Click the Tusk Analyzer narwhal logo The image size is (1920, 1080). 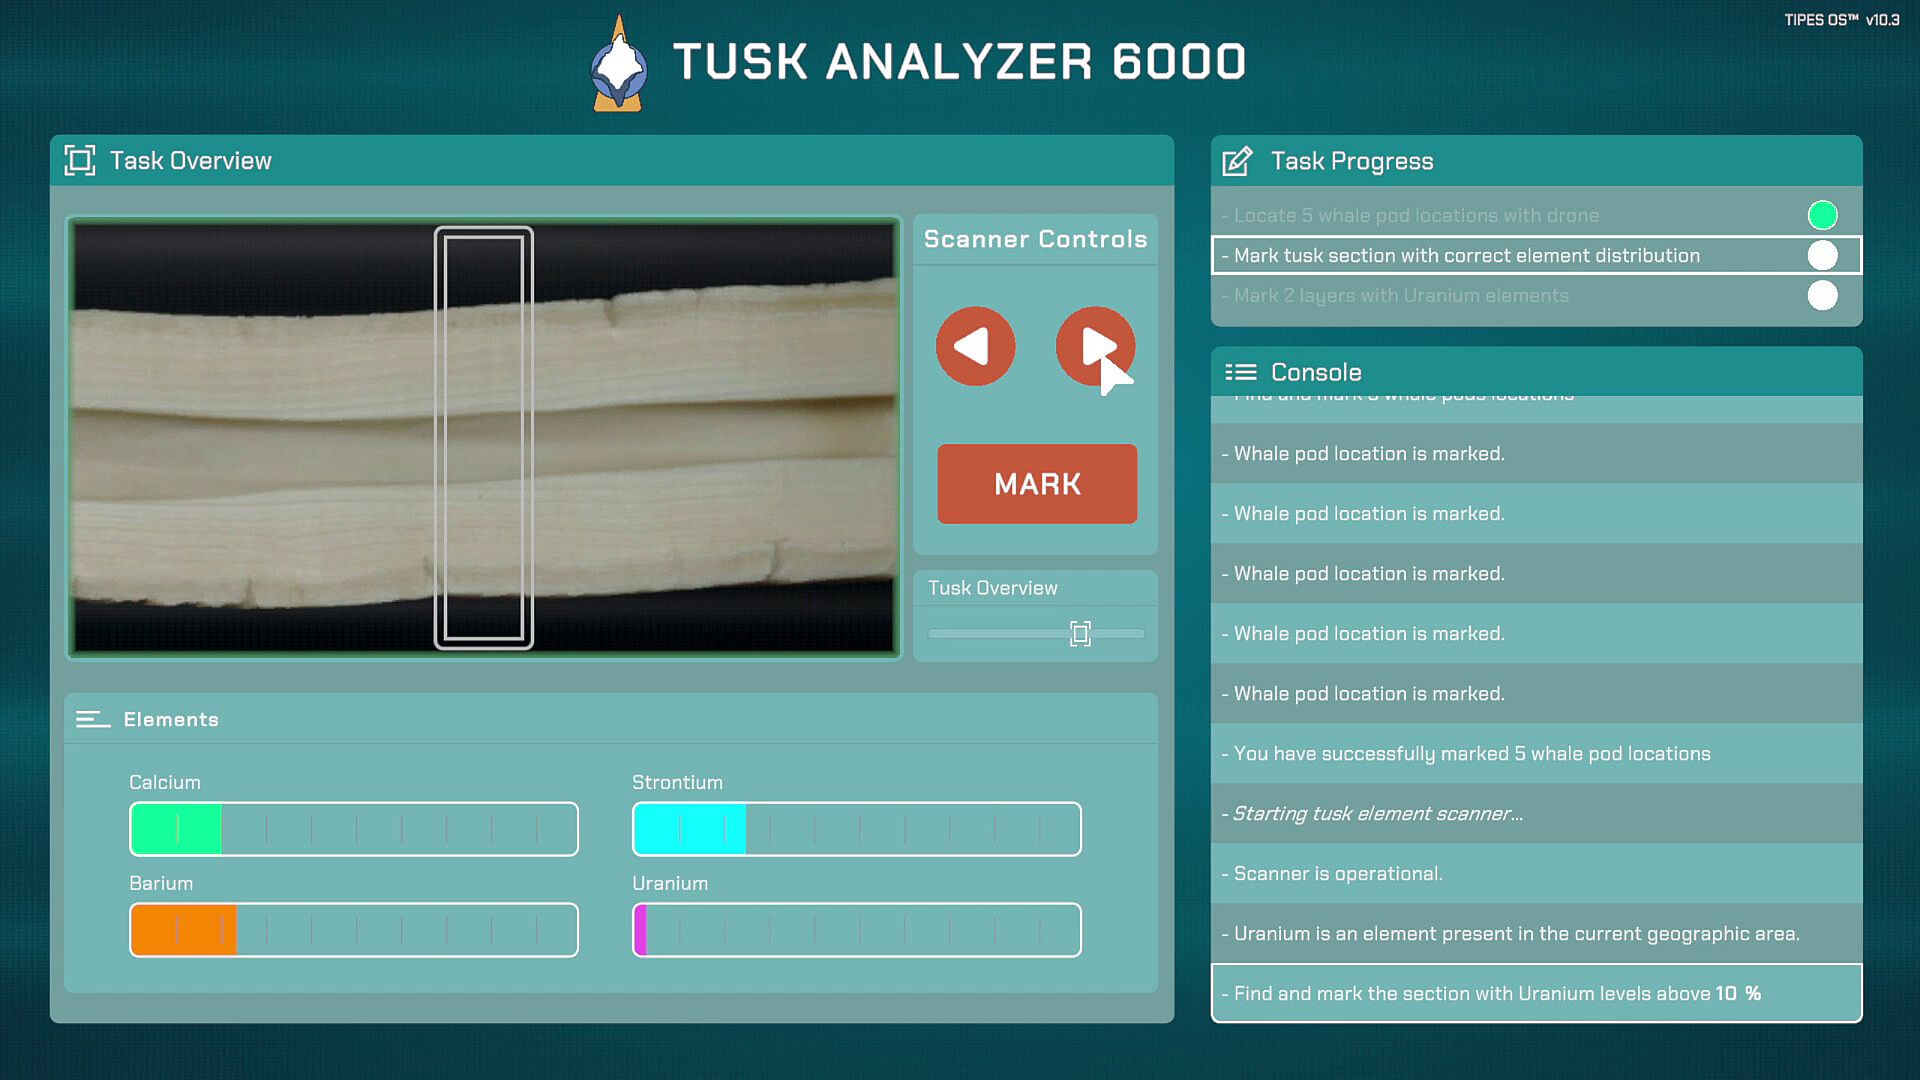(619, 65)
